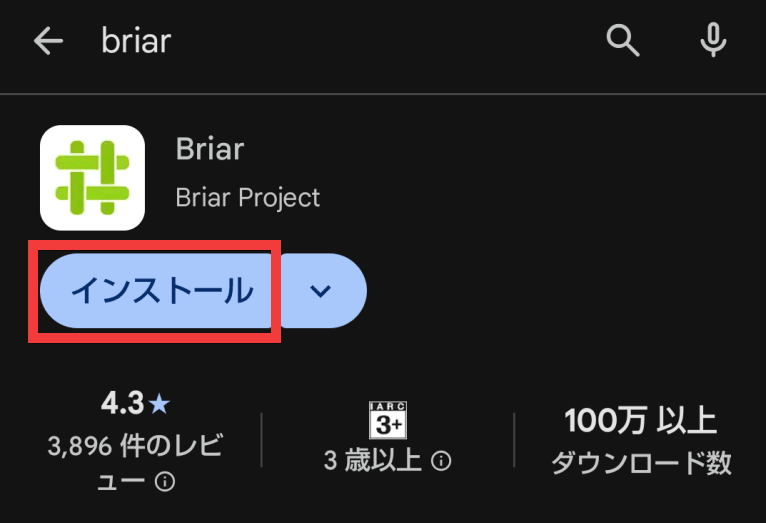Start voice search with the microphone
The width and height of the screenshot is (766, 523).
[712, 41]
